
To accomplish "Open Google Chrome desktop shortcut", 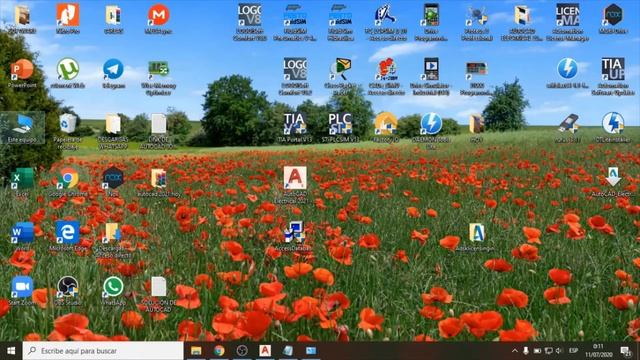I will coord(68,178).
